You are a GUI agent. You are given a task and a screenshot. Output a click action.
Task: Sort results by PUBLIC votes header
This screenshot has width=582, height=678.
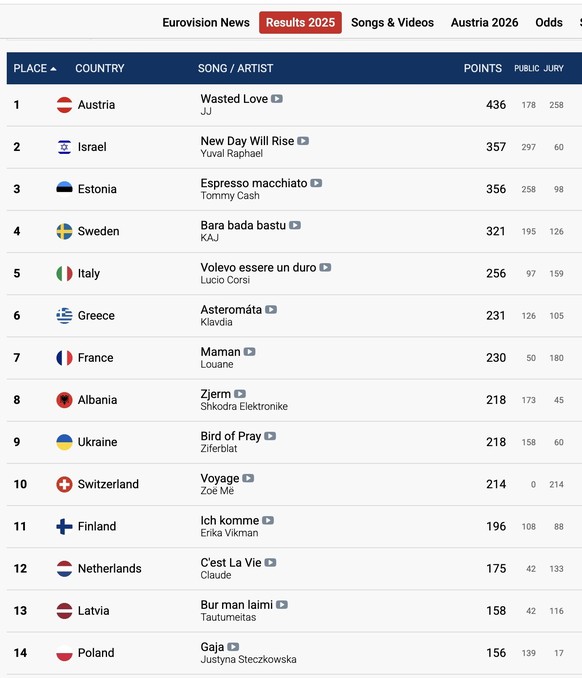point(526,68)
